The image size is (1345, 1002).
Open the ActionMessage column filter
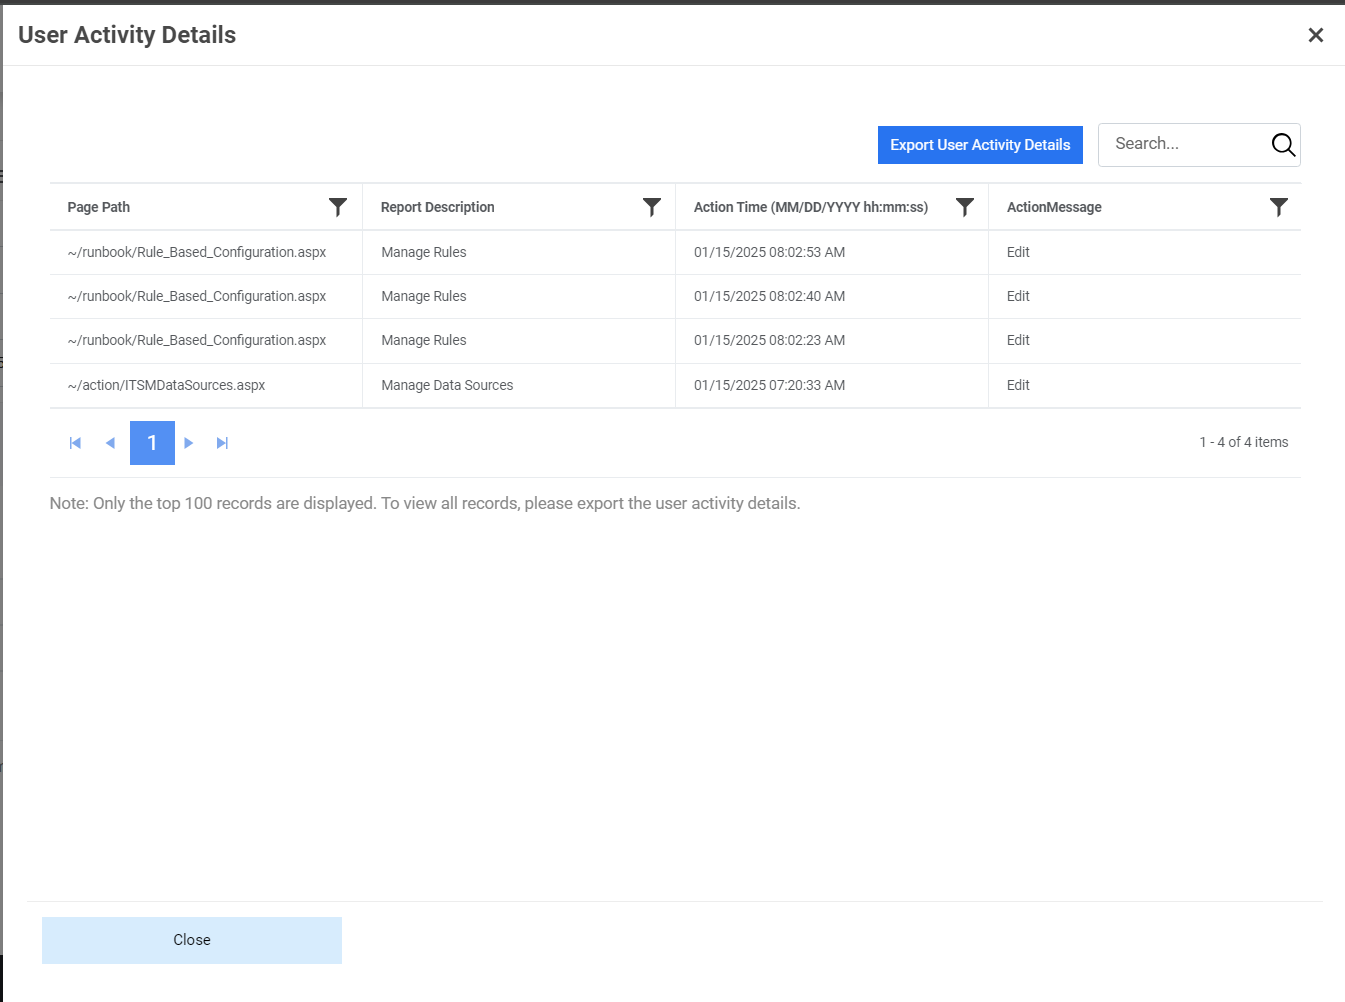tap(1279, 207)
